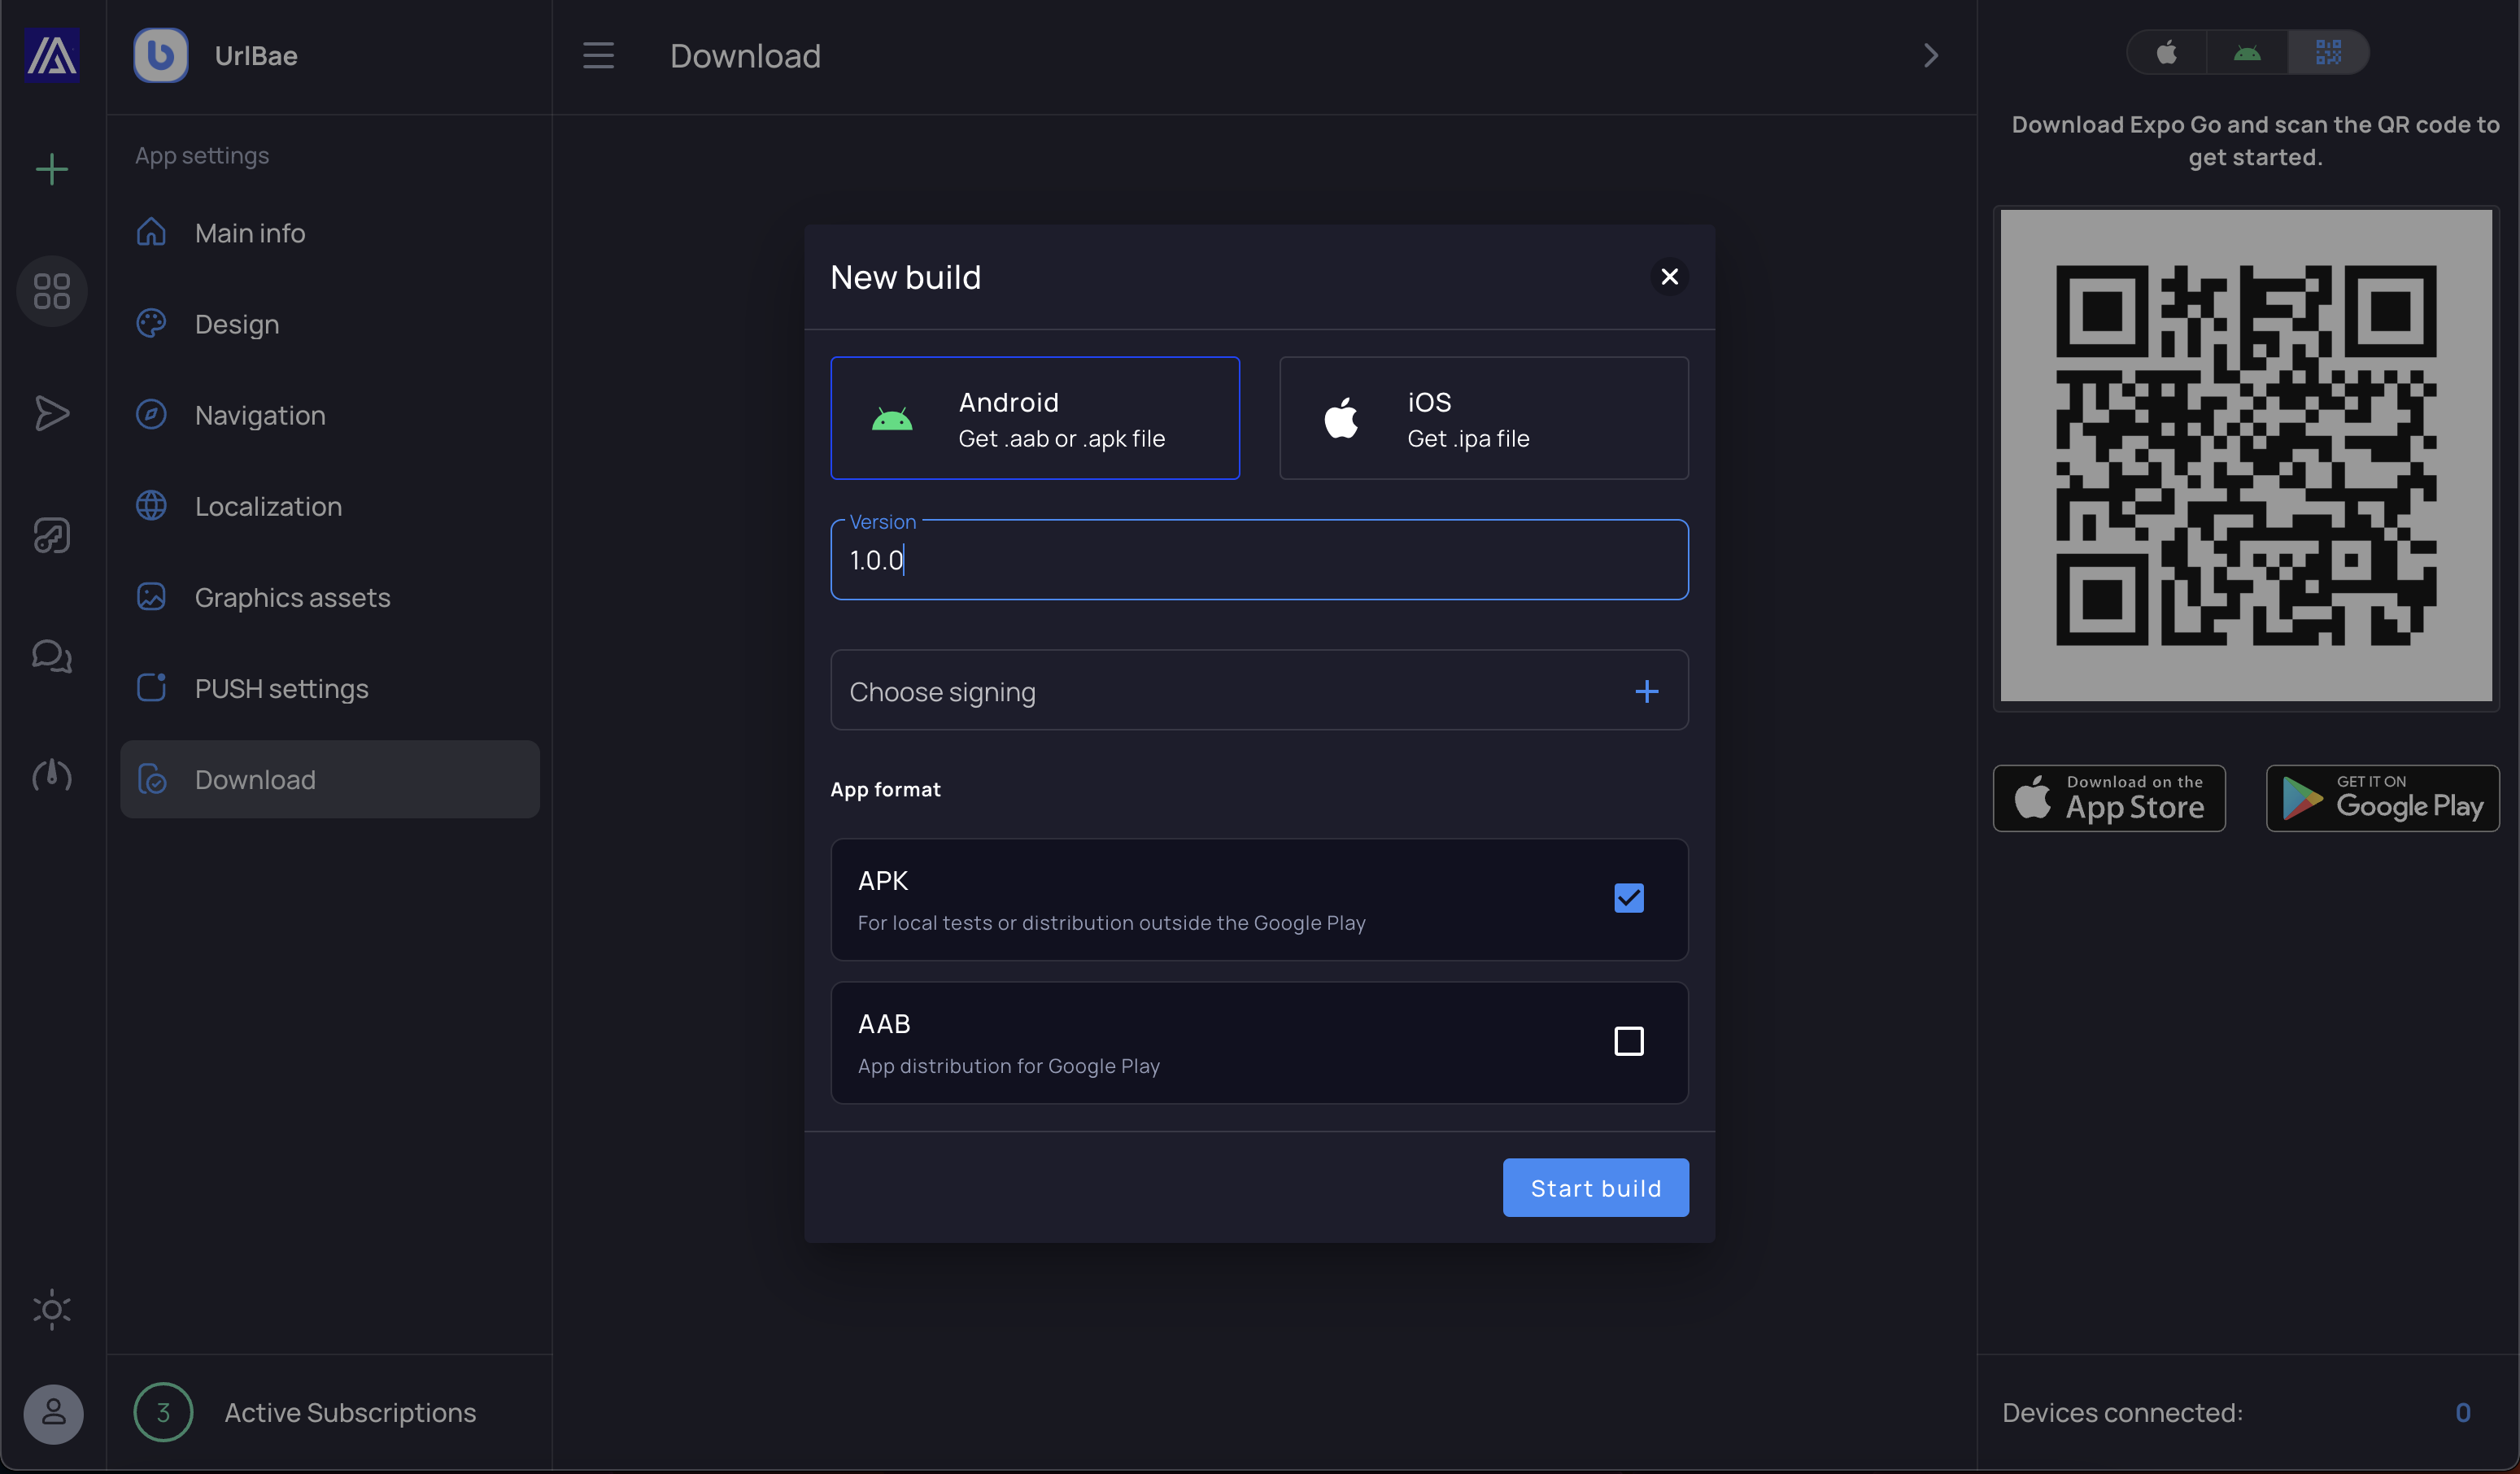2520x1474 pixels.
Task: Click the 'App settings' section label
Action: pyautogui.click(x=202, y=156)
